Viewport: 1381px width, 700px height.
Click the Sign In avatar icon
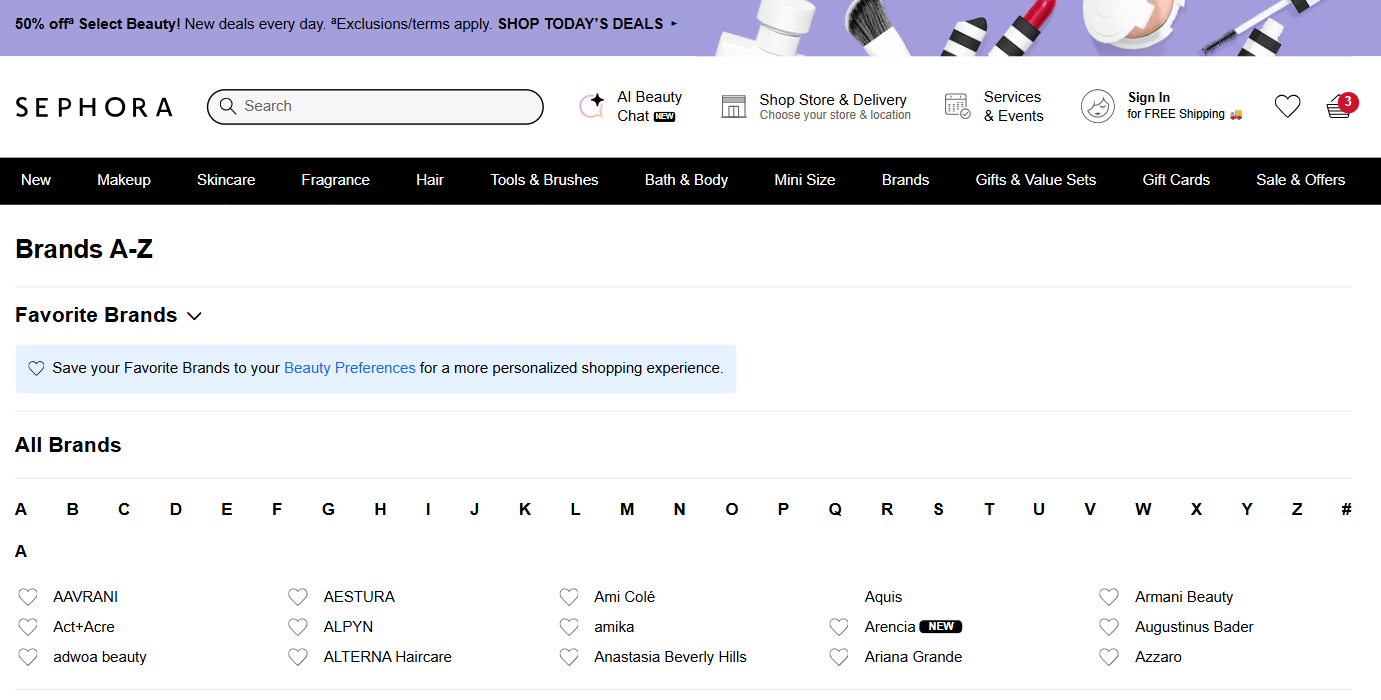pos(1098,106)
